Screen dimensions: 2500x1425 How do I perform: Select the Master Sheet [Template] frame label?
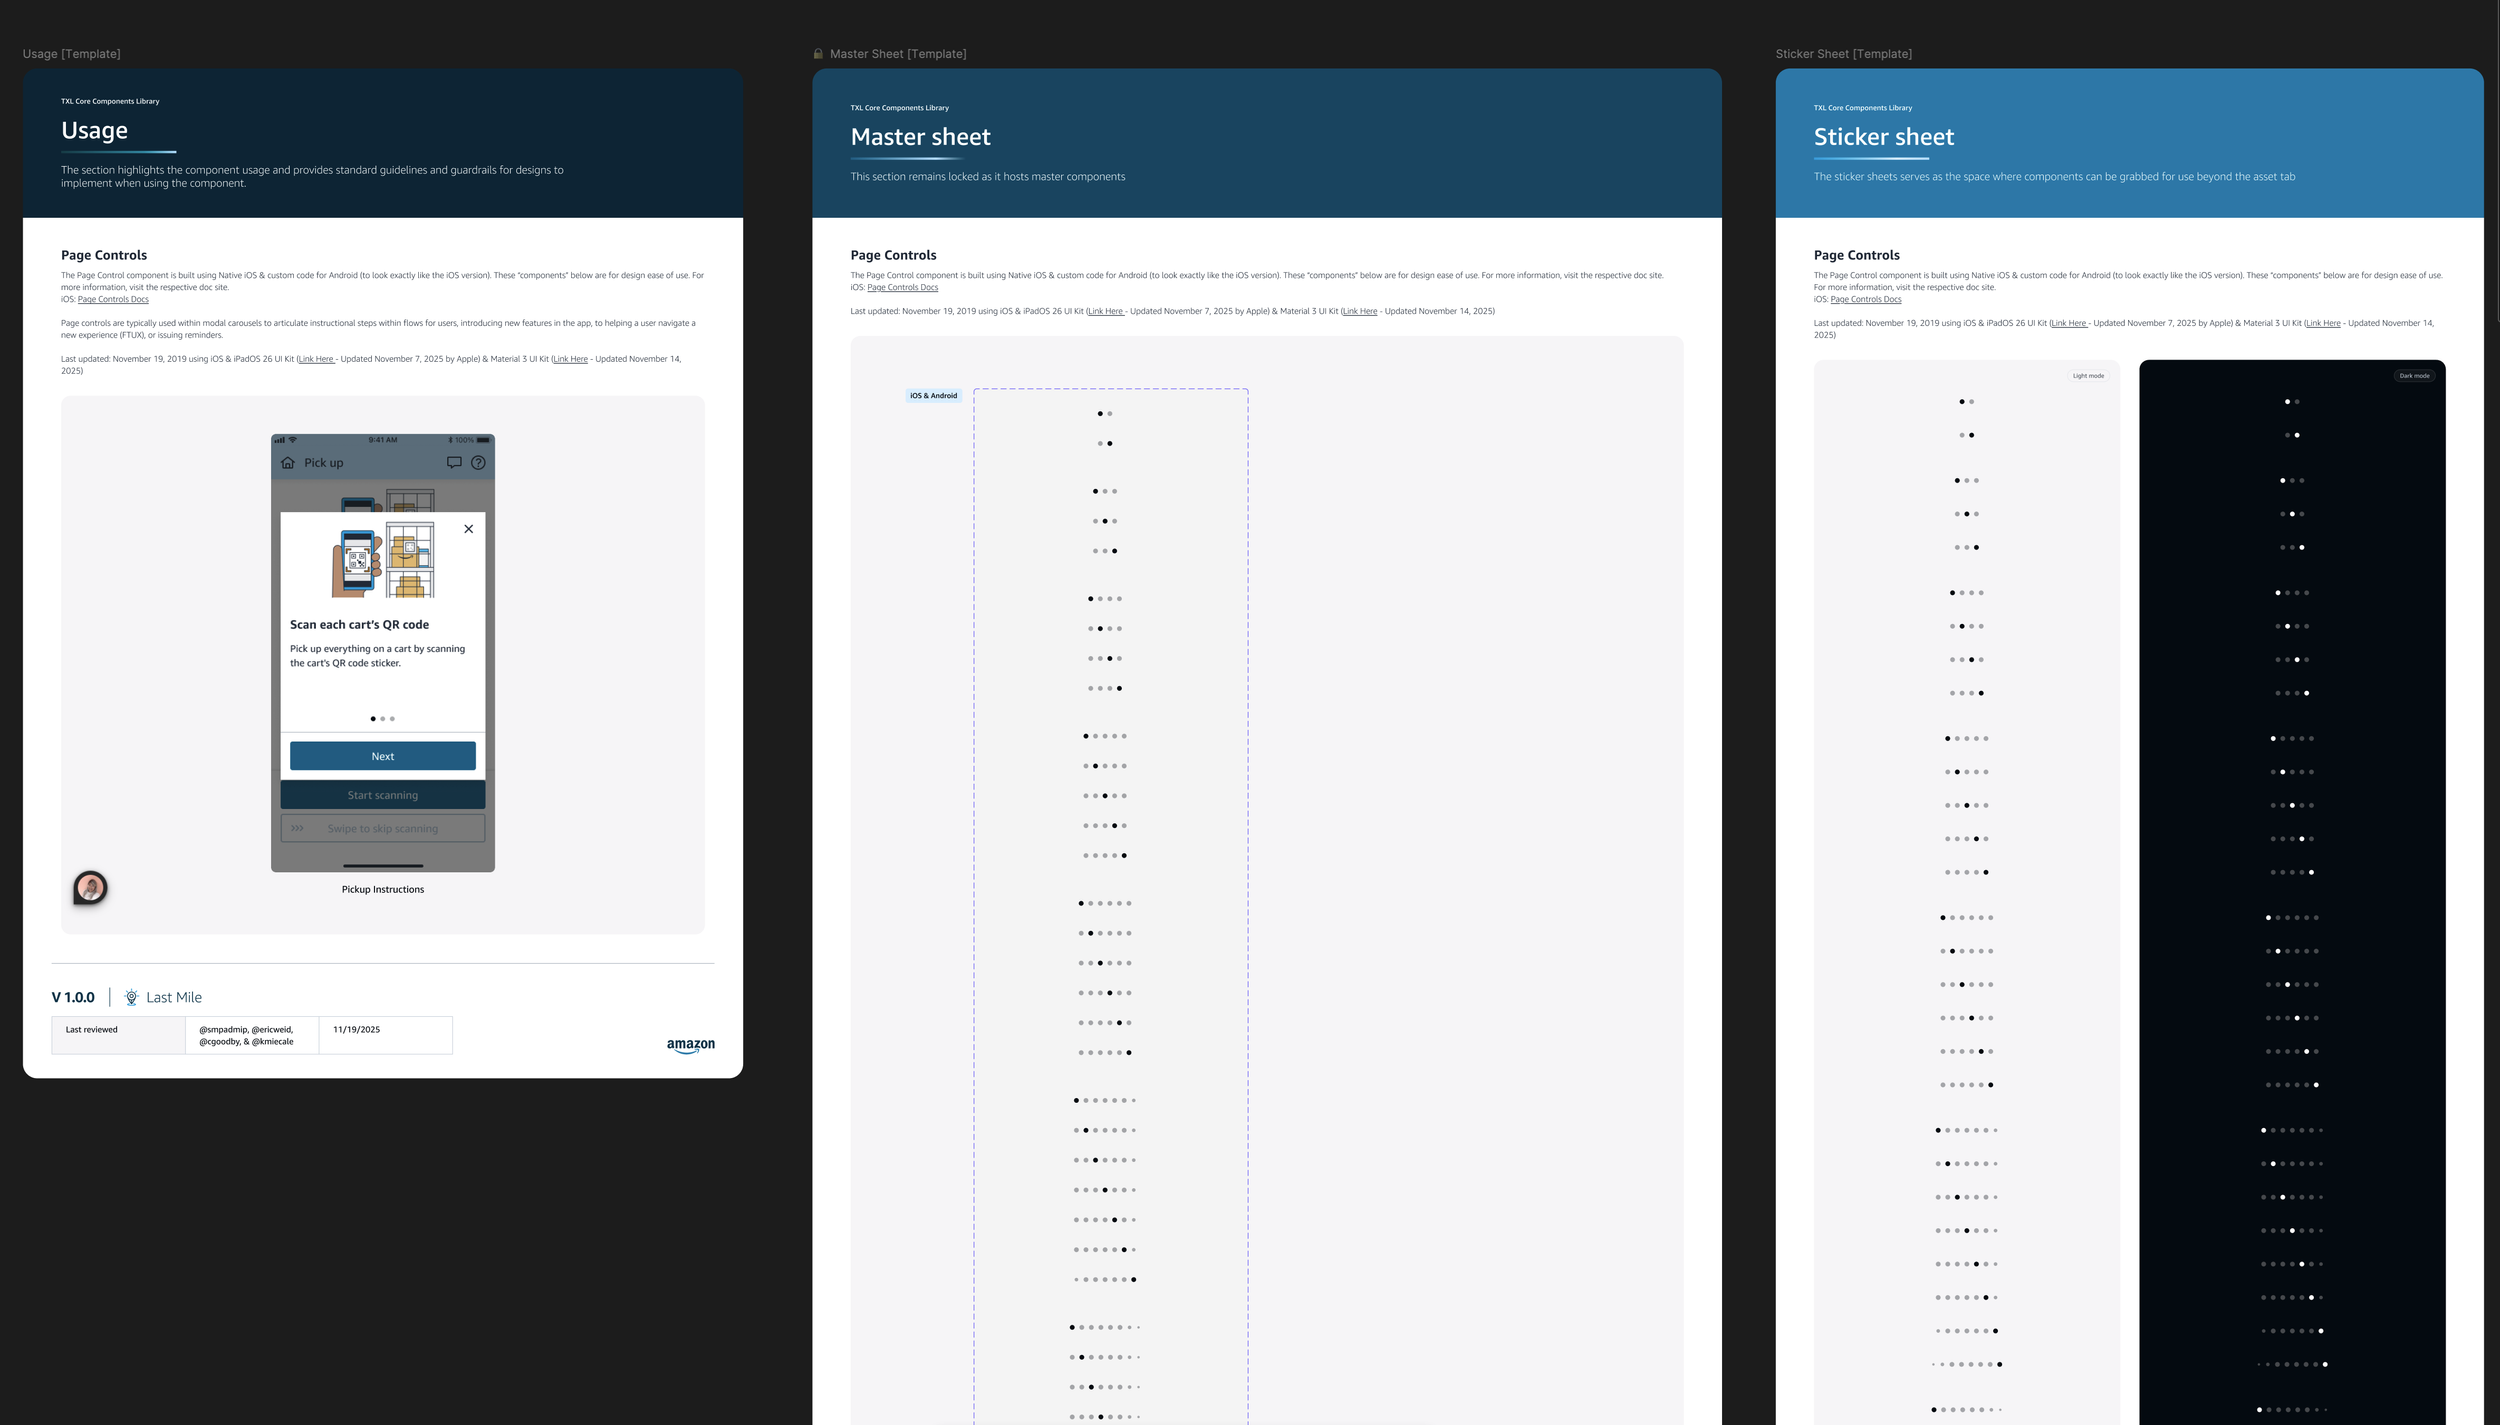point(898,54)
